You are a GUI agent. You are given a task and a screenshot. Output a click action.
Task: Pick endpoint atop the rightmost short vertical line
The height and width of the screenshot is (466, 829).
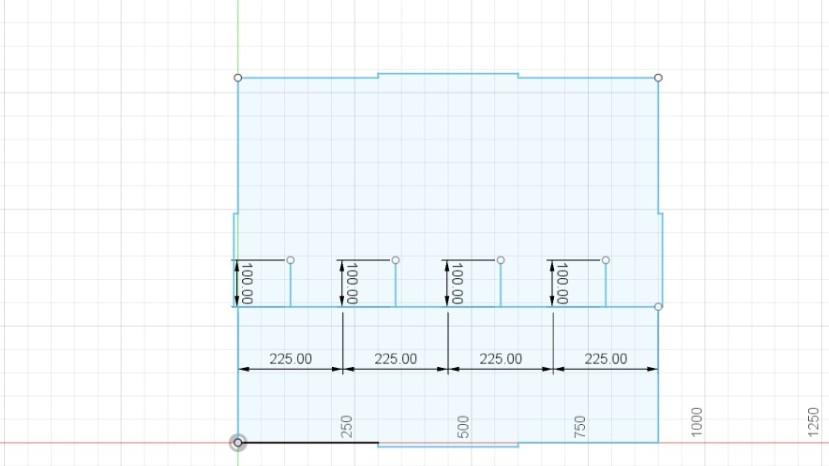tap(606, 260)
